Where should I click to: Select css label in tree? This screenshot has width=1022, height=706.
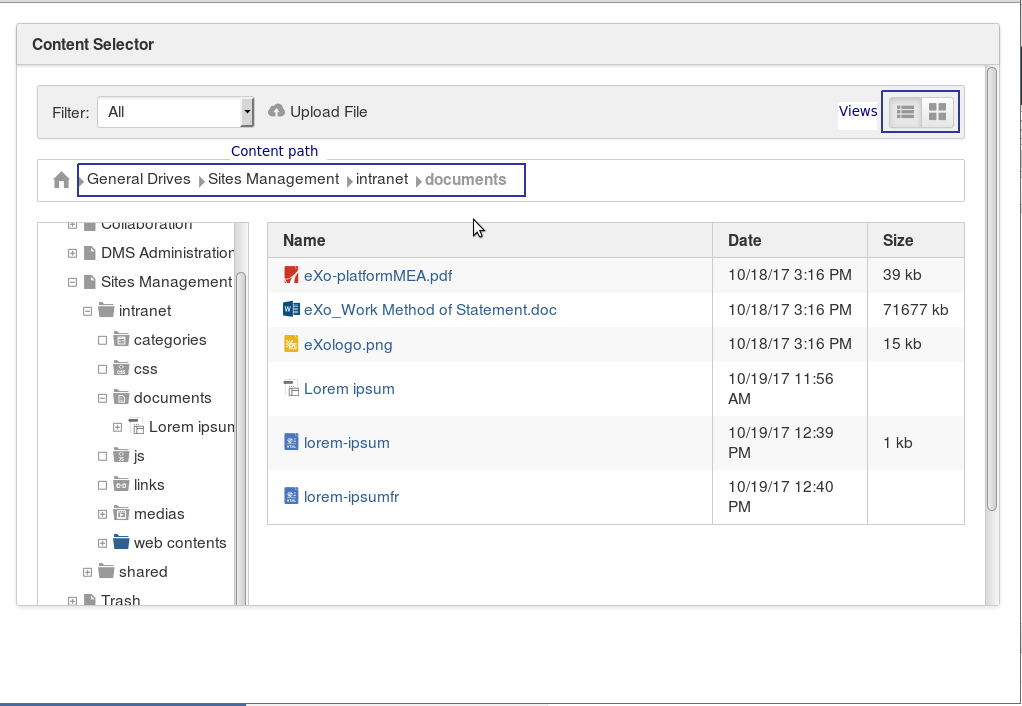point(145,369)
